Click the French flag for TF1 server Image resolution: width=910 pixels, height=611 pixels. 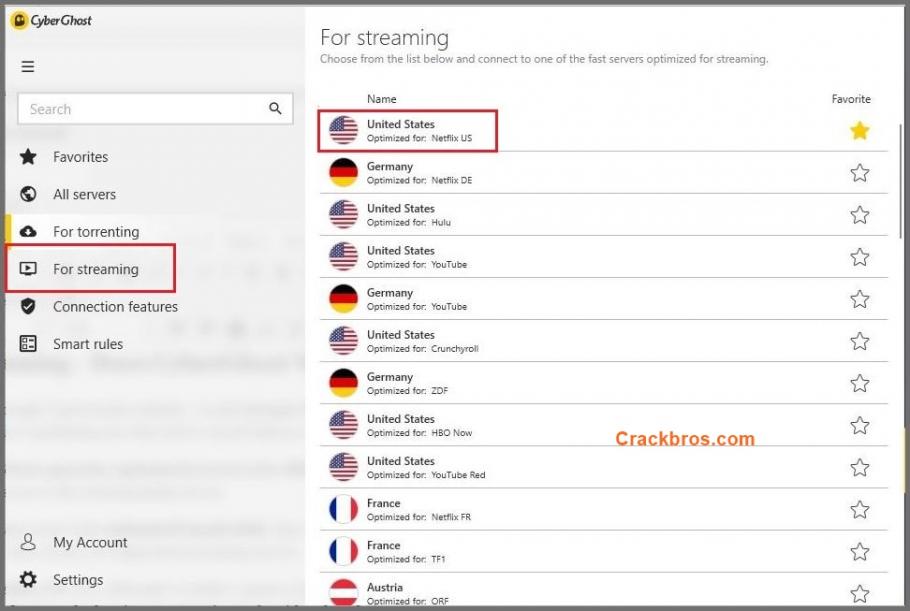pos(344,551)
